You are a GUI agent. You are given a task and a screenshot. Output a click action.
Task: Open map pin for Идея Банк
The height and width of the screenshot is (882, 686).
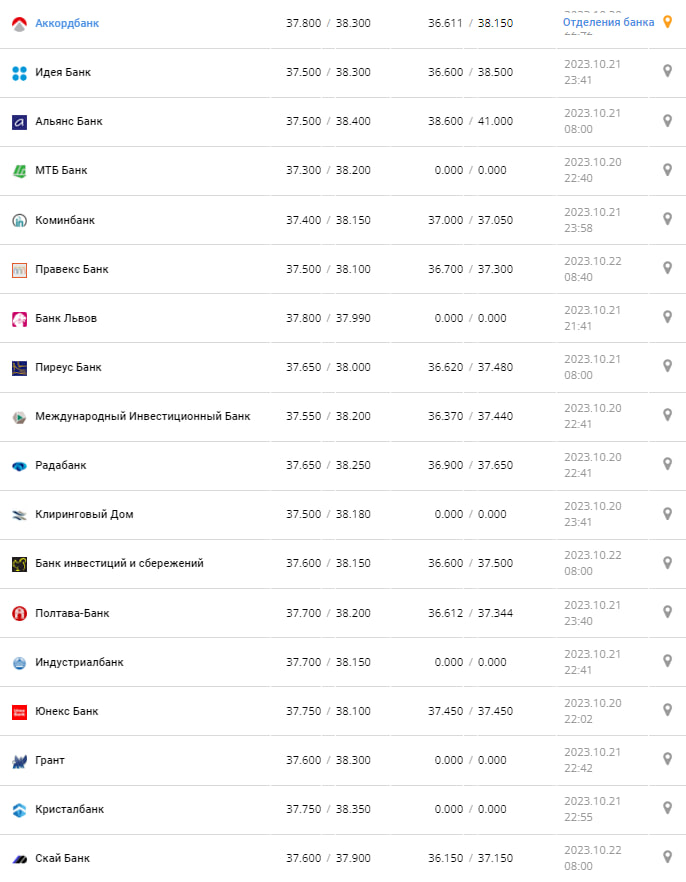667,71
